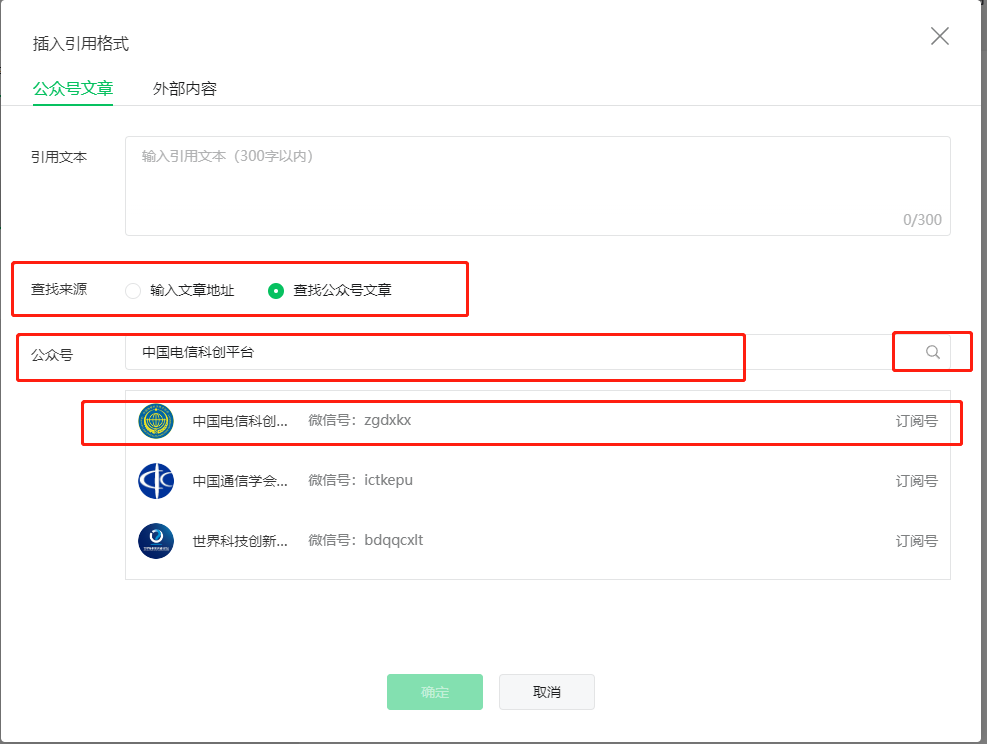987x744 pixels.
Task: Click the 插入引用格式 dialog title
Action: point(81,43)
